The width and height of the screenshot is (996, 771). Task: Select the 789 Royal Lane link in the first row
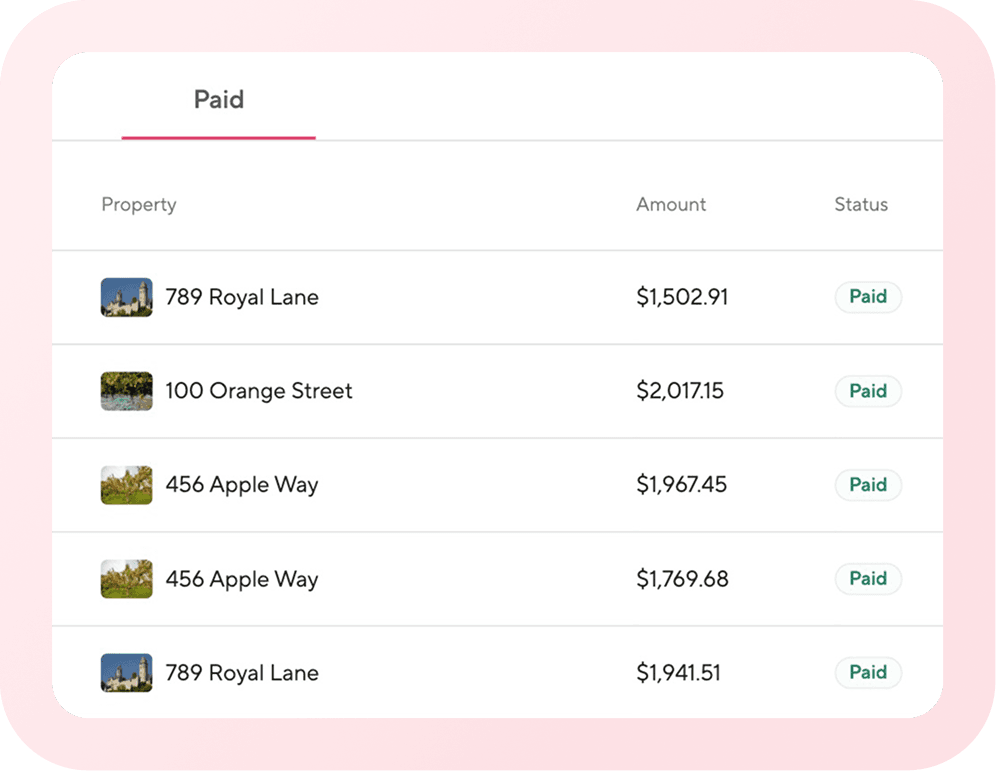pyautogui.click(x=242, y=297)
